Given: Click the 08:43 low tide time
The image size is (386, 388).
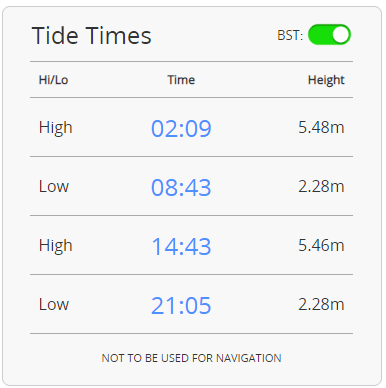Looking at the screenshot, I should tap(181, 187).
